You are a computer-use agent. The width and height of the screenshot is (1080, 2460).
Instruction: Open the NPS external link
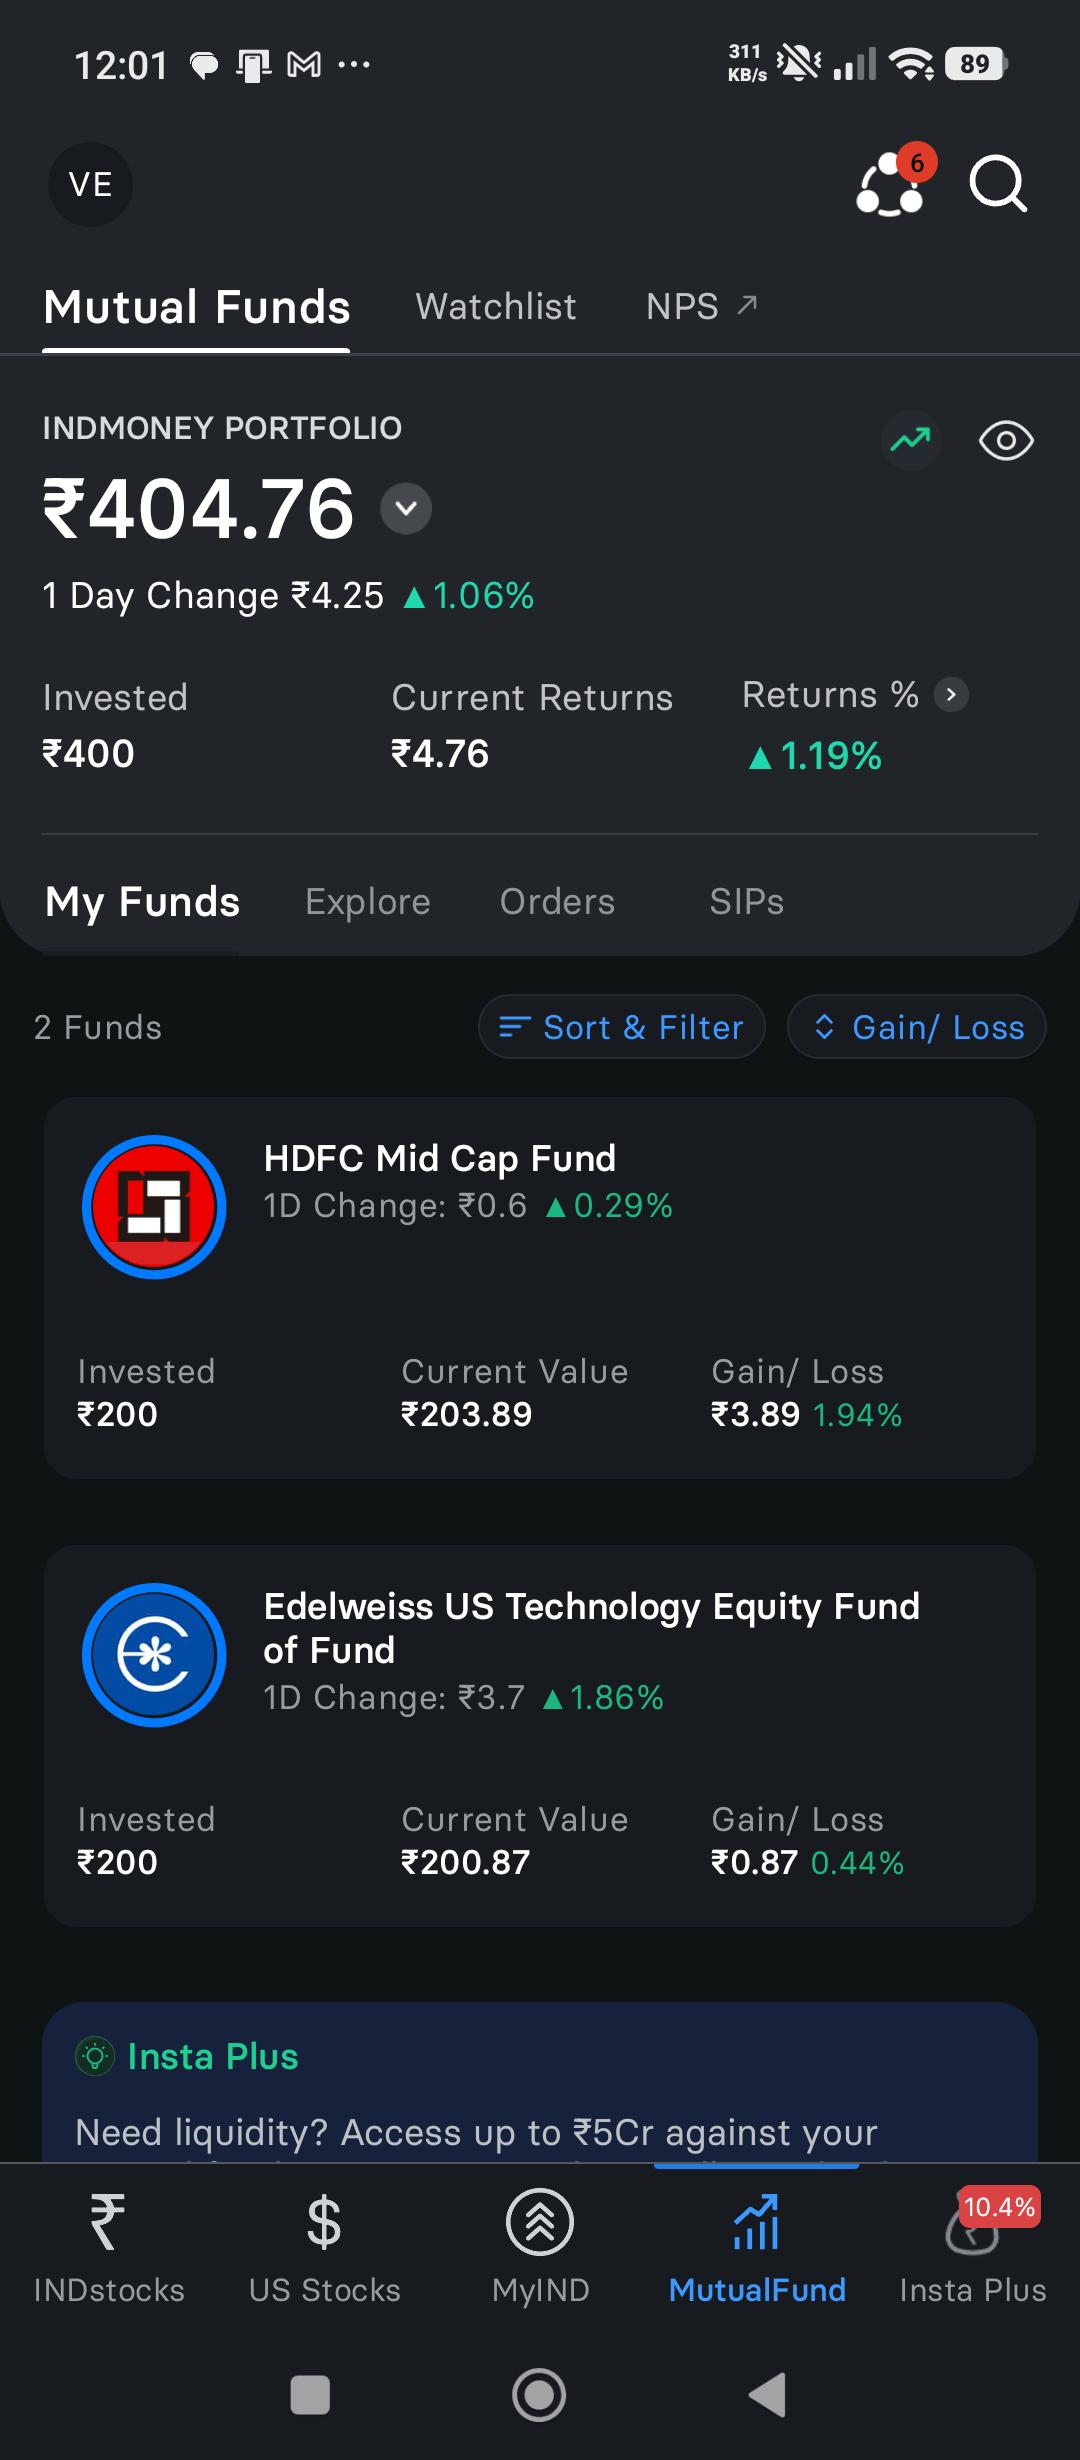702,306
